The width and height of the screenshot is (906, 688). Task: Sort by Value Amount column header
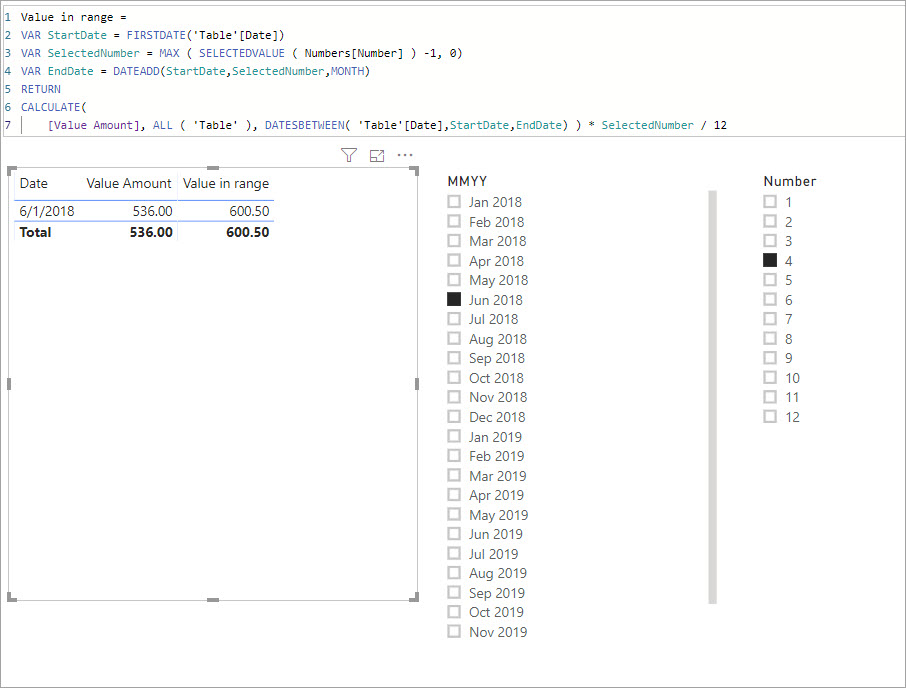(x=129, y=183)
